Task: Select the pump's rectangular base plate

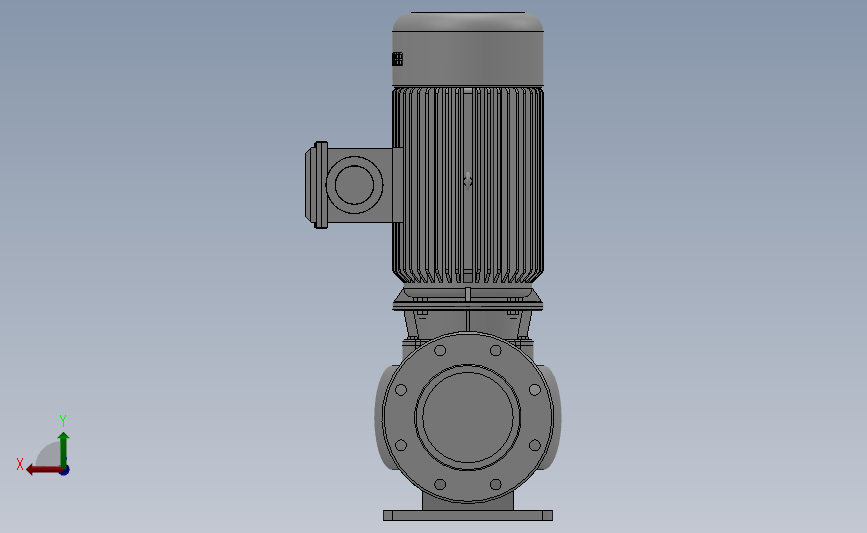Action: (468, 515)
